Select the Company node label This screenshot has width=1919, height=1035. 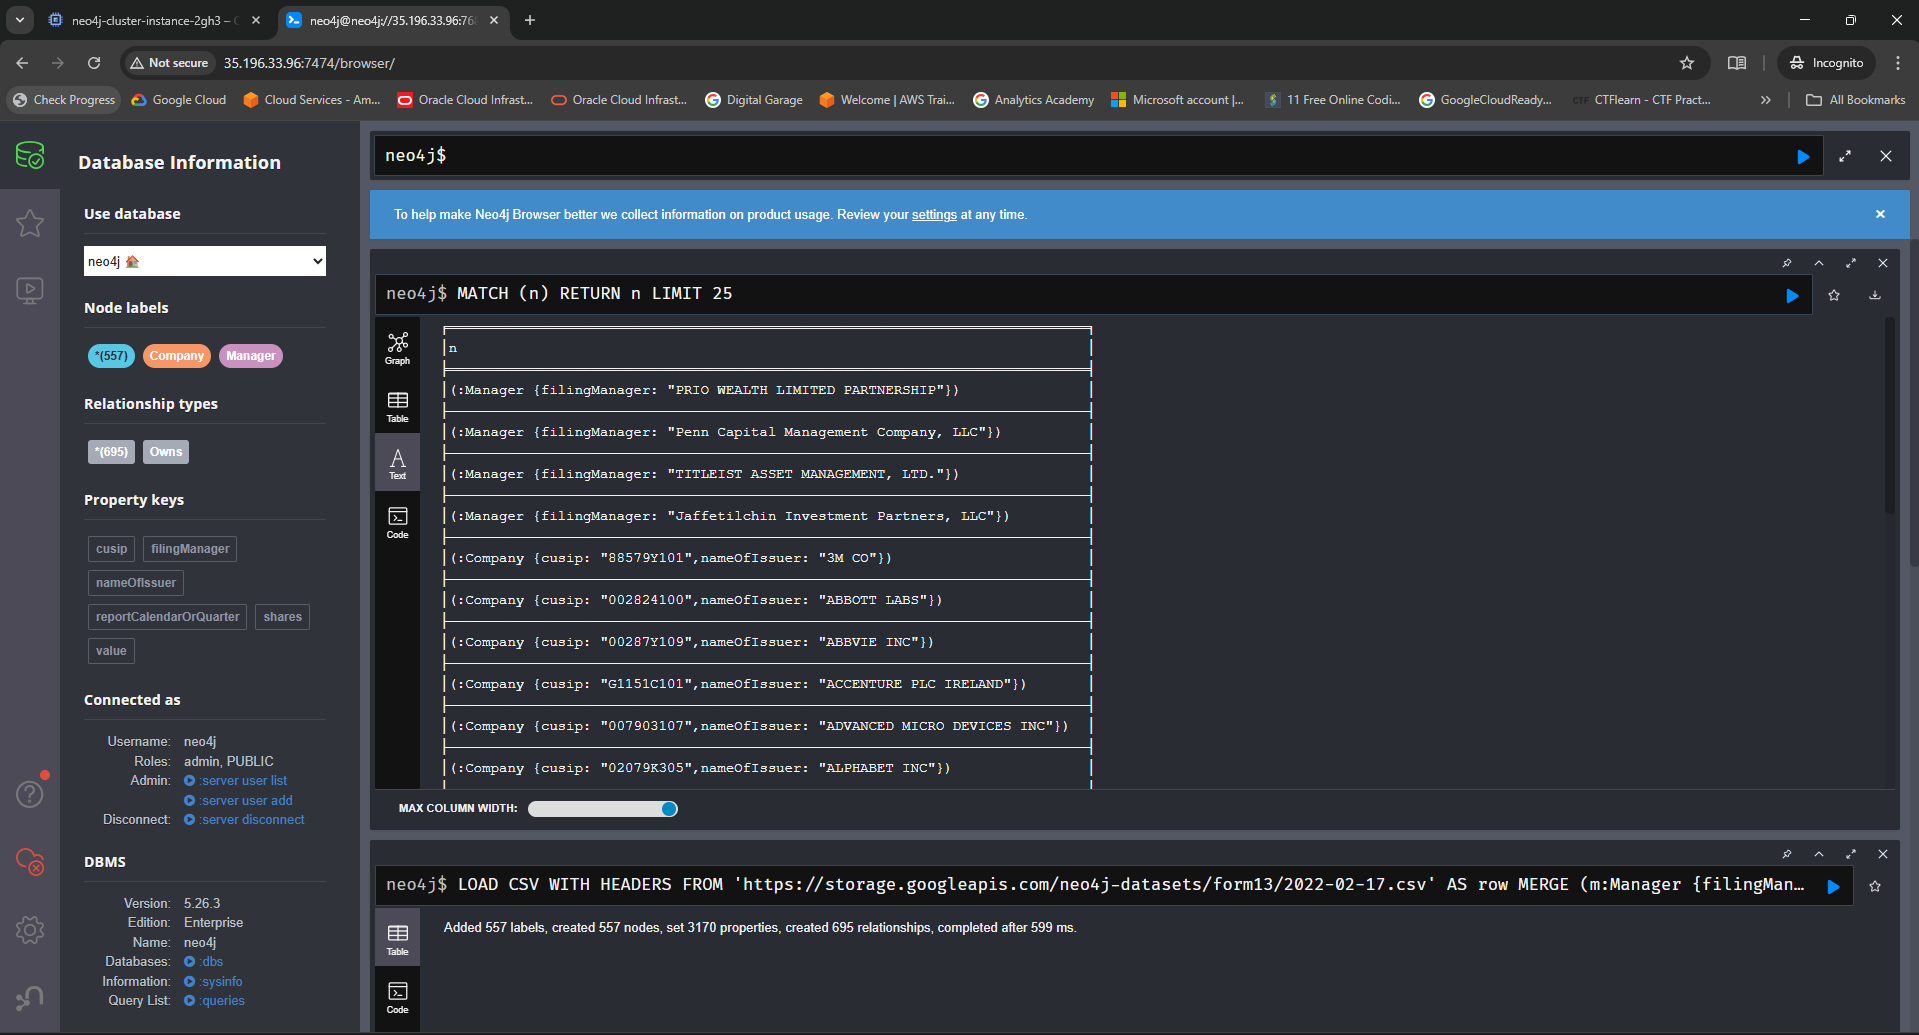click(x=177, y=356)
